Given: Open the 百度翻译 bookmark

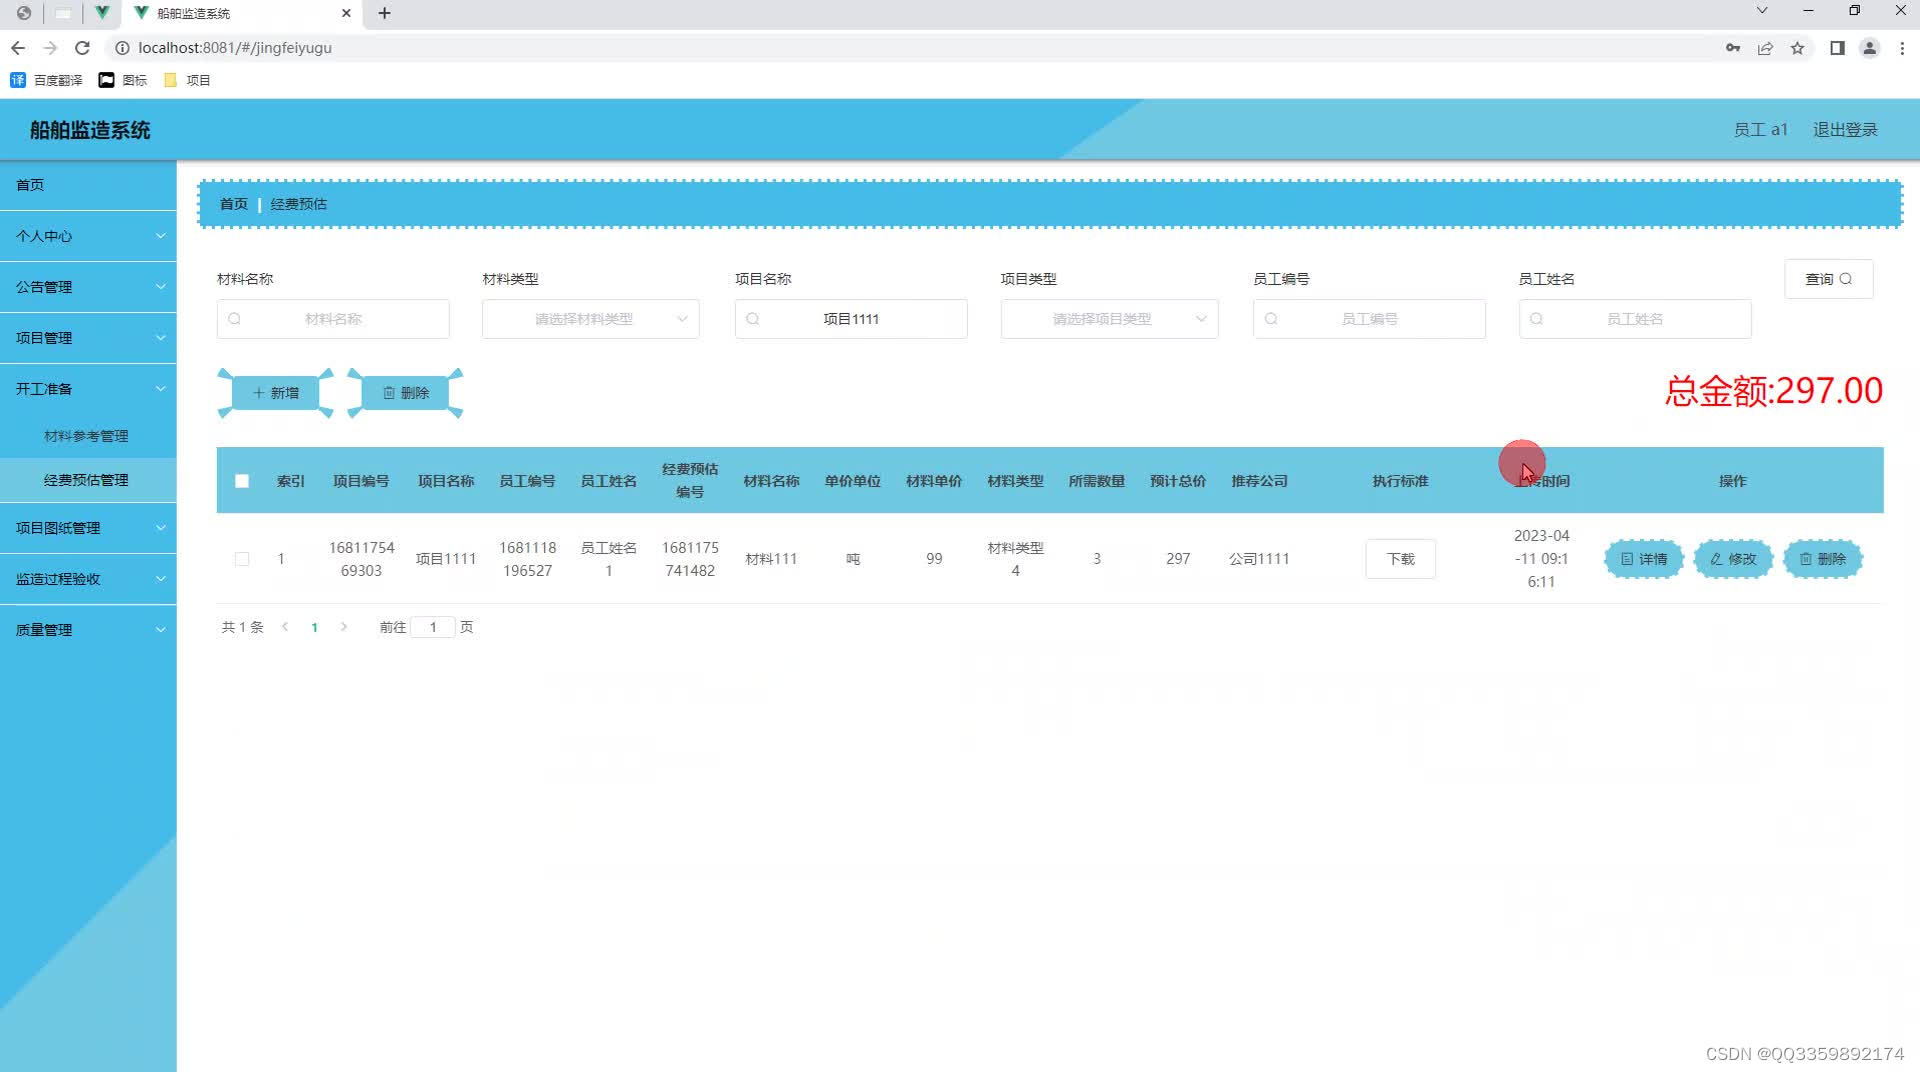Looking at the screenshot, I should click(46, 80).
